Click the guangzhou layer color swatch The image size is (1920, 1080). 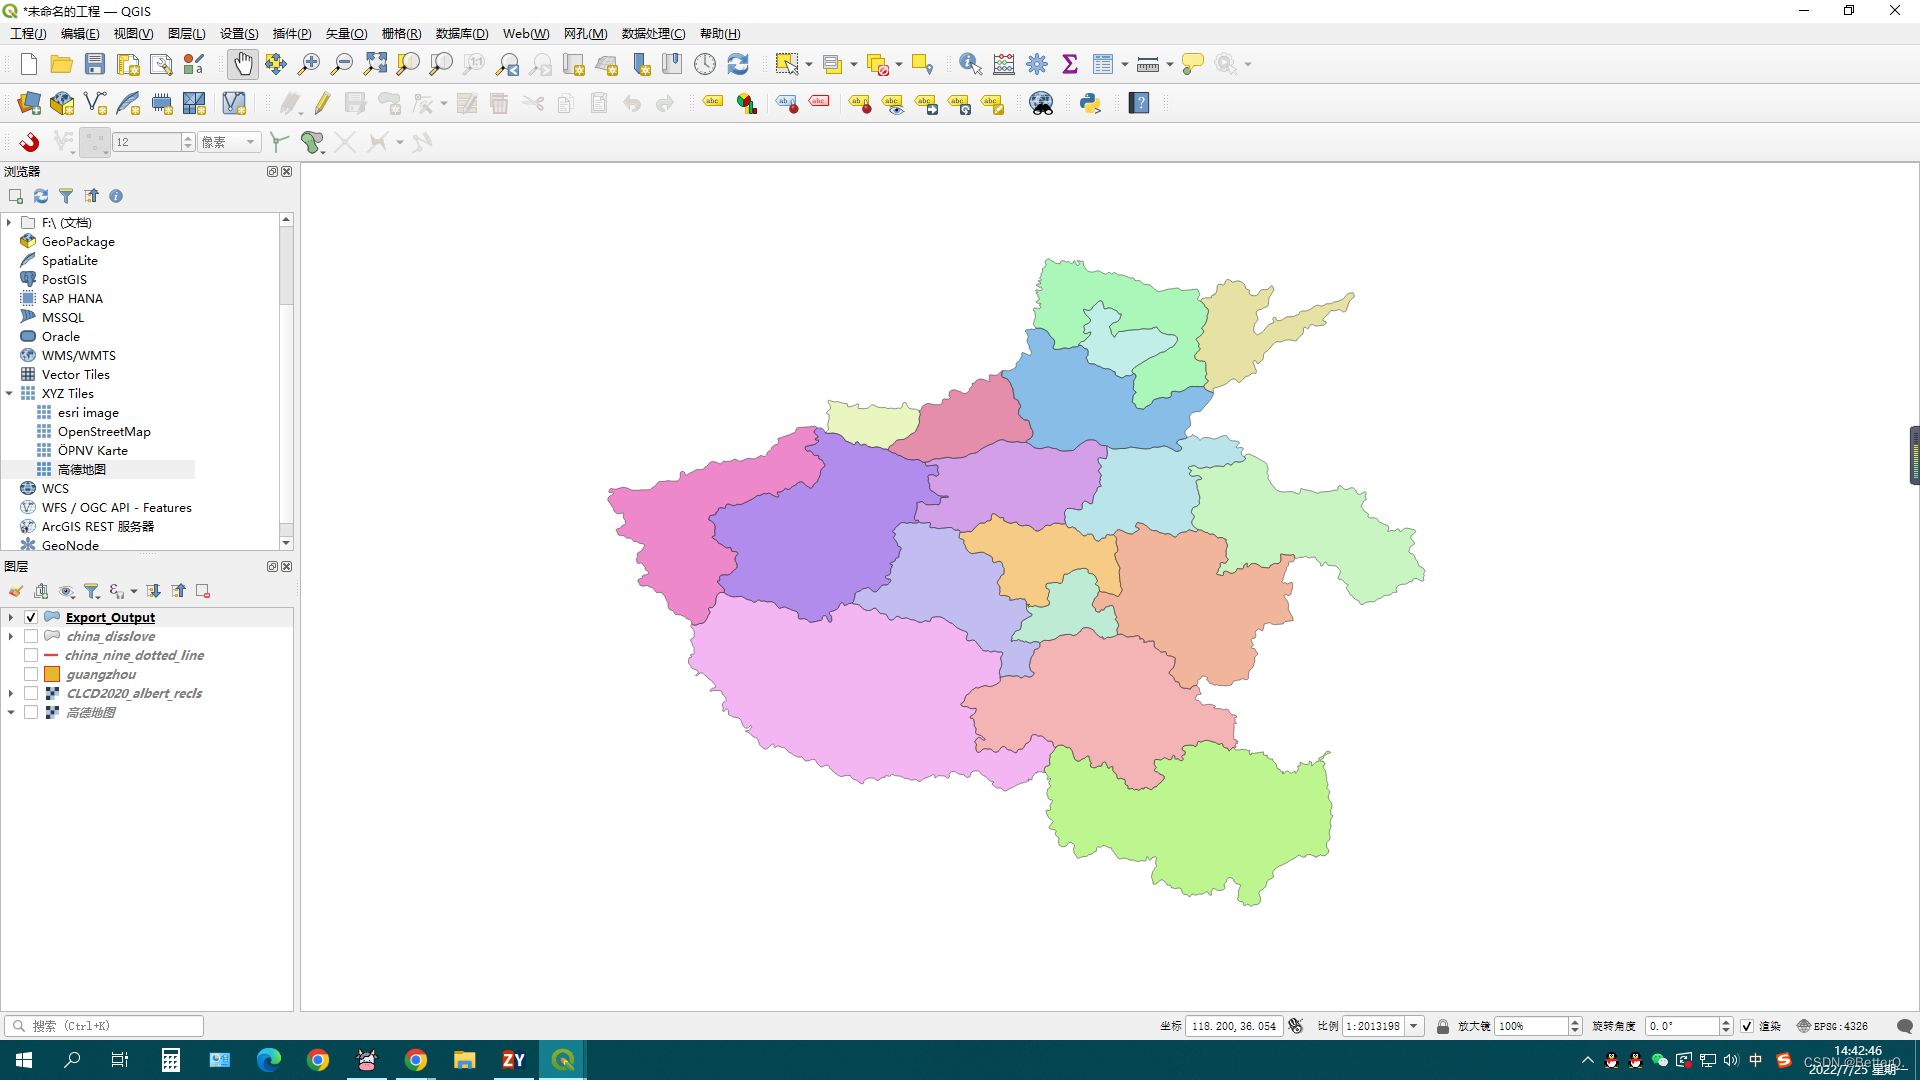[x=52, y=674]
